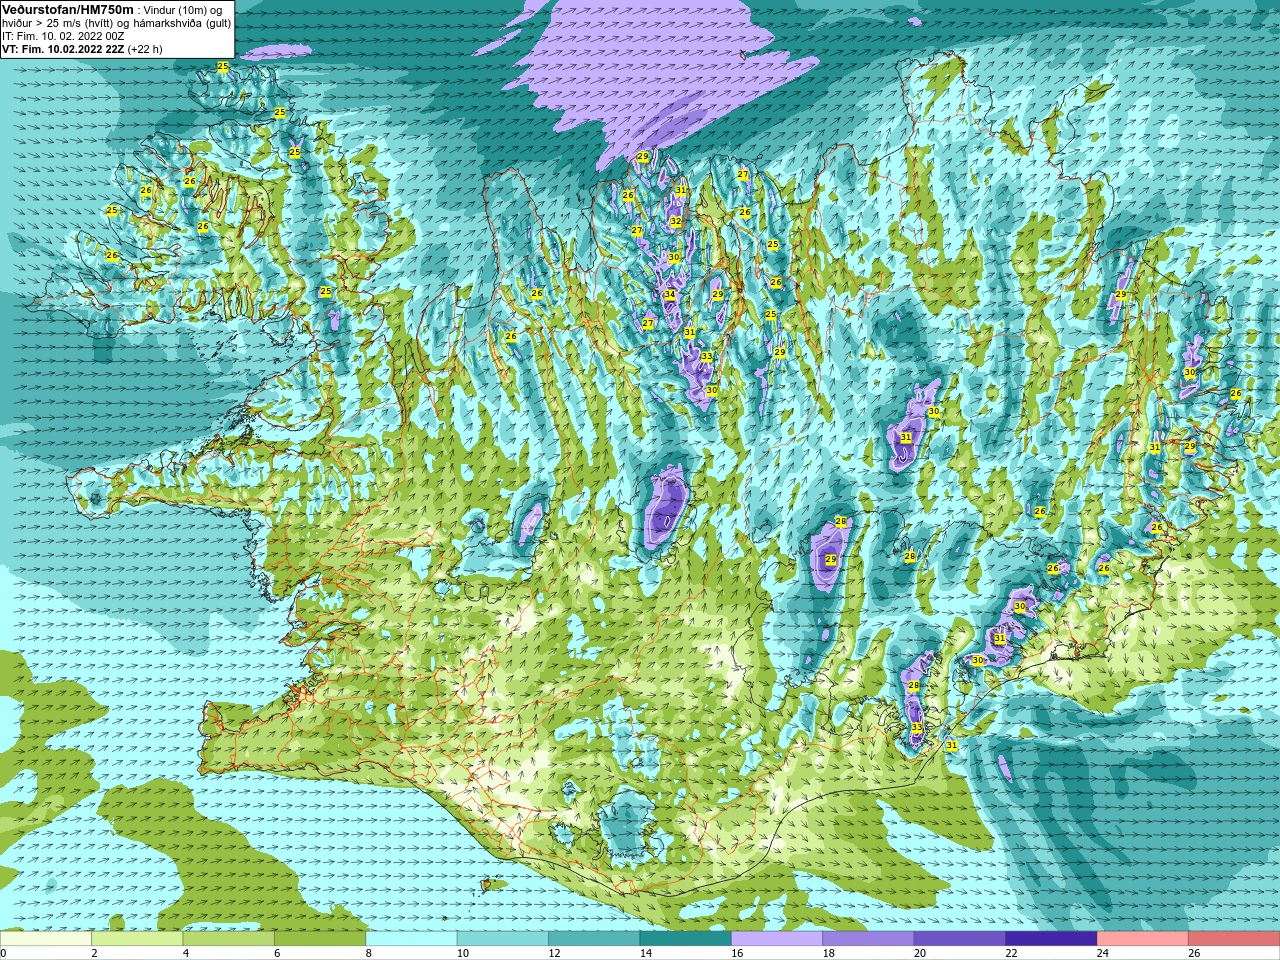The image size is (1280, 960).
Task: Click the 10–12 m/s light teal legend swatch
Action: (x=503, y=939)
